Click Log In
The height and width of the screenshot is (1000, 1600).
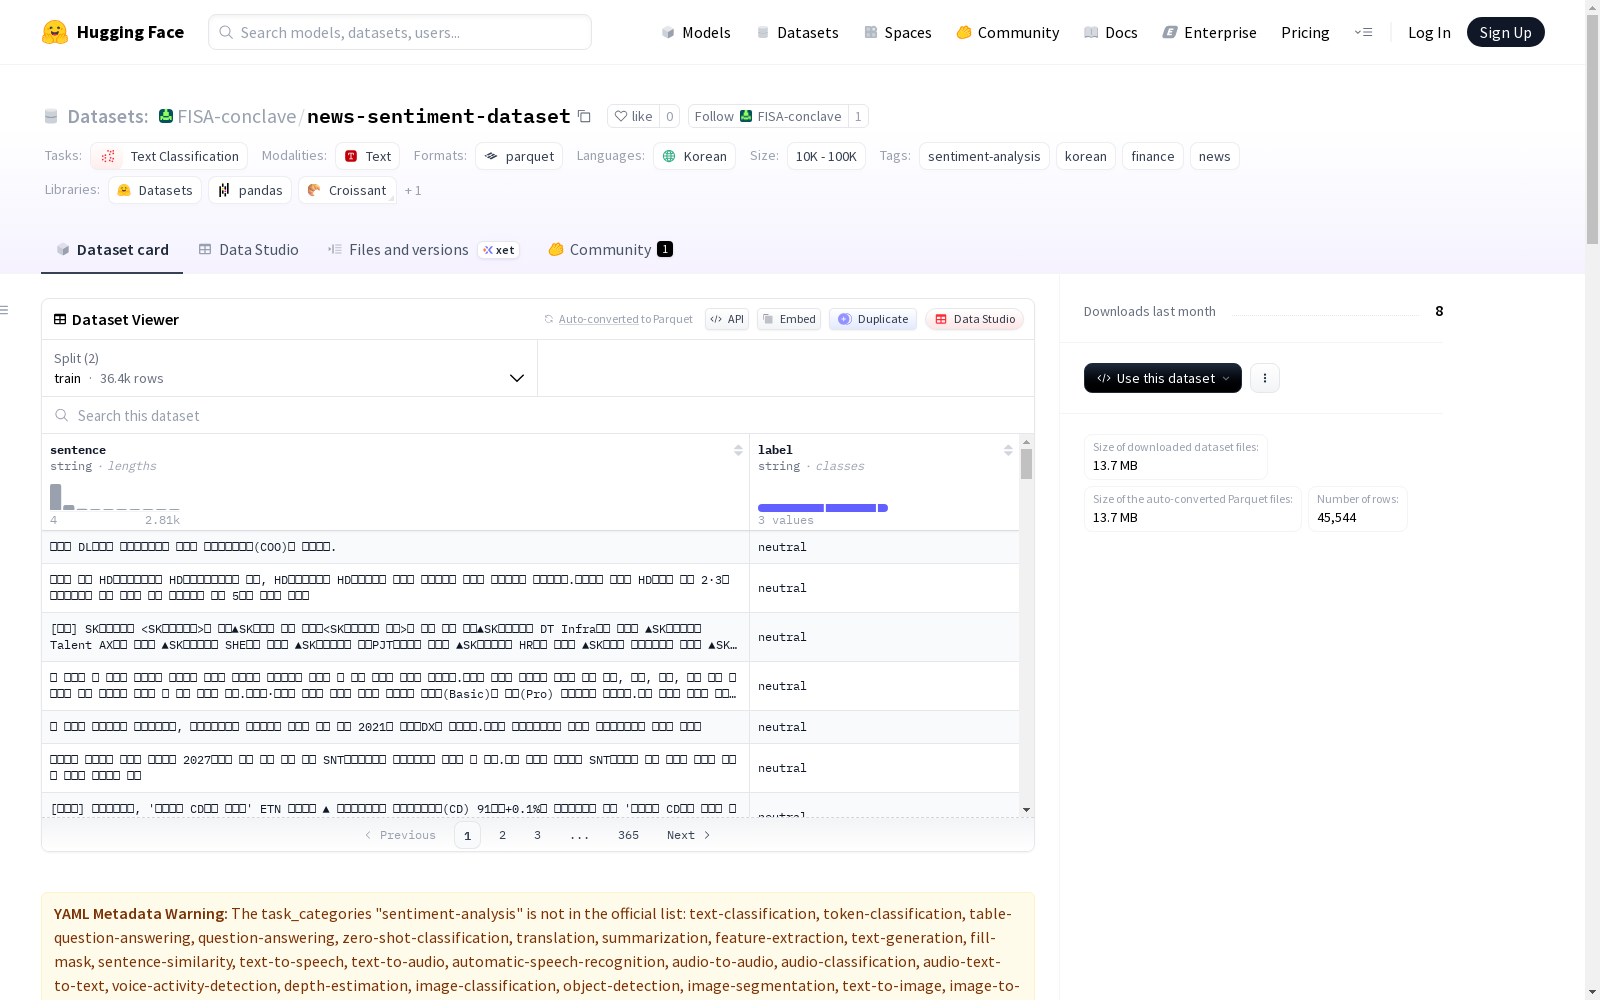1429,32
